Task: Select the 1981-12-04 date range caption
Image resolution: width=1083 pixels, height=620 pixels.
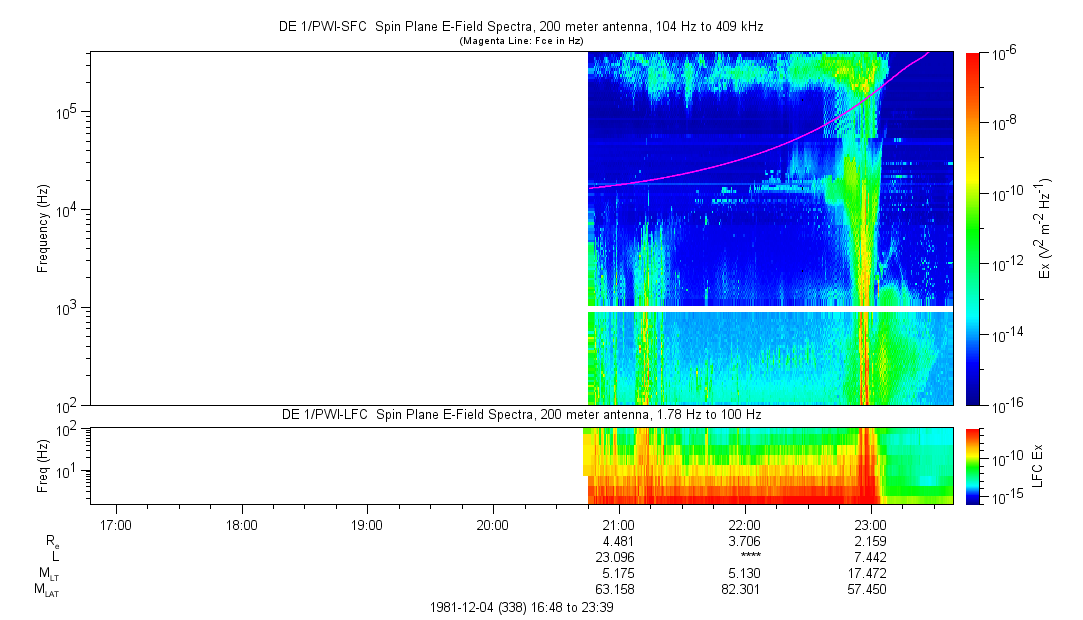Action: tap(520, 607)
